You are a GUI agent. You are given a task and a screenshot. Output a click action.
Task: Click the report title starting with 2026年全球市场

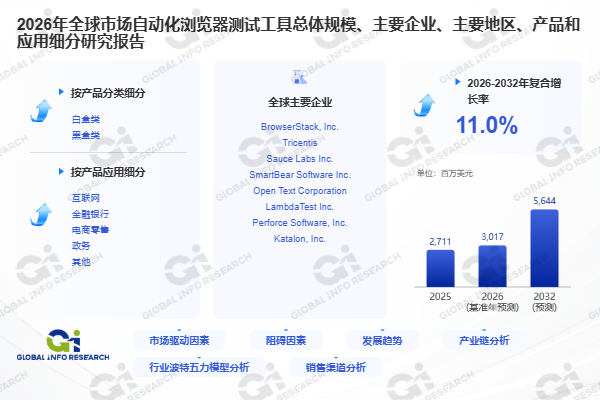click(298, 33)
